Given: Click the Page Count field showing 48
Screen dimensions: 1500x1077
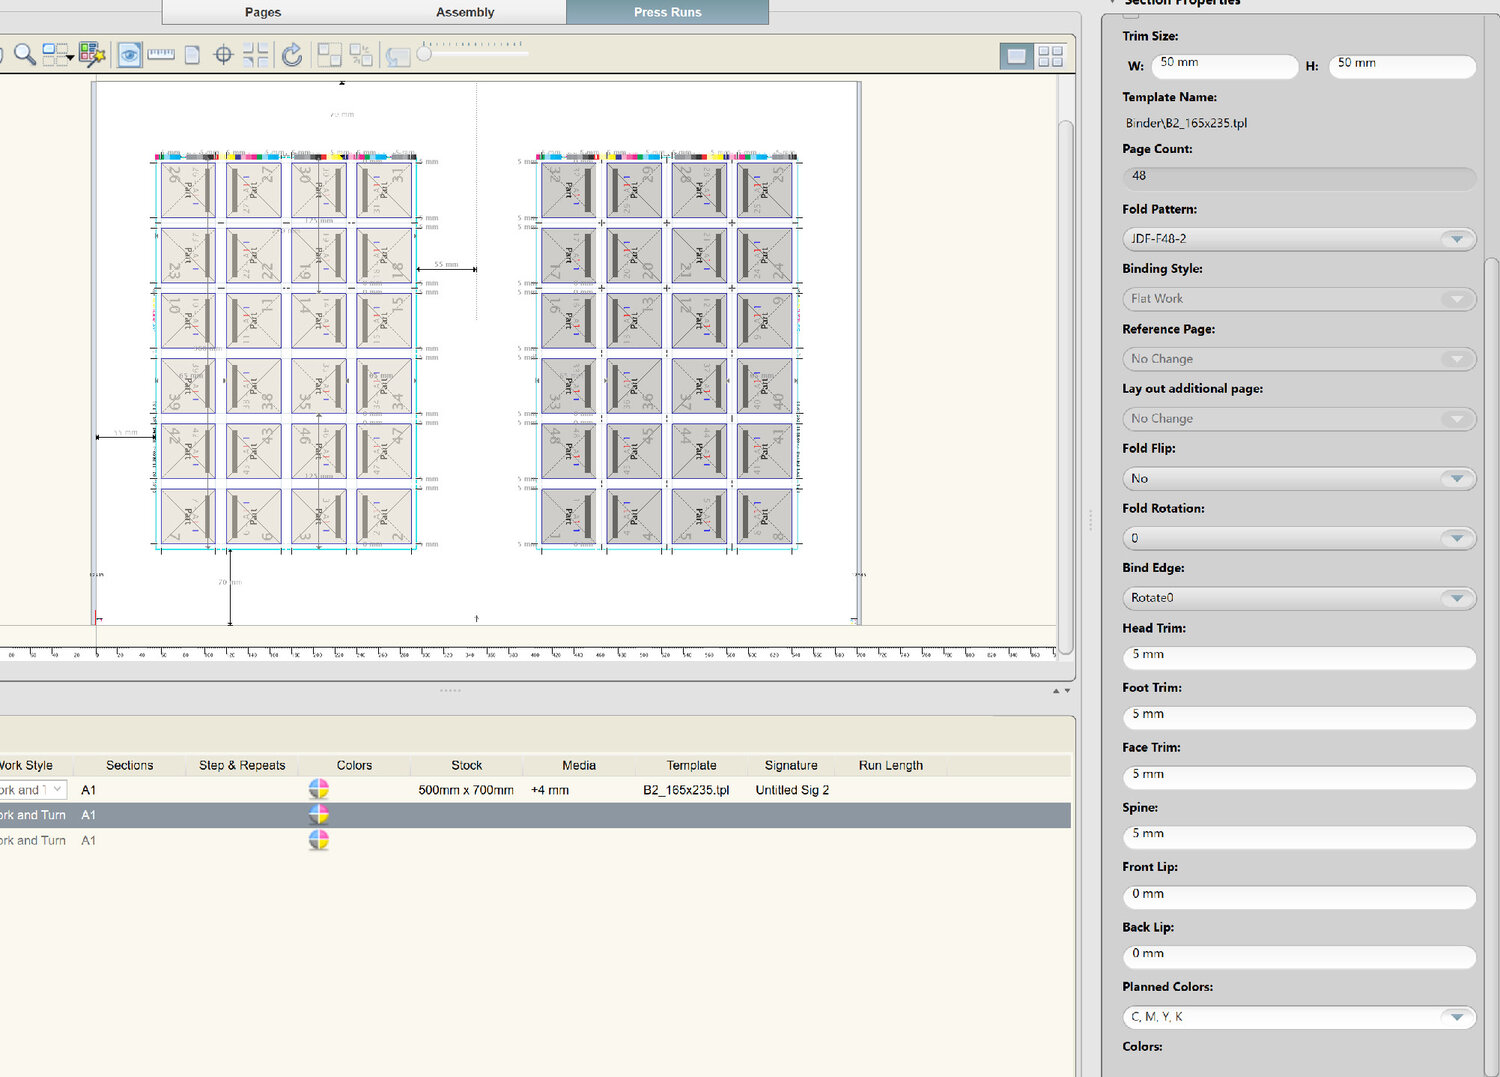Looking at the screenshot, I should coord(1299,179).
